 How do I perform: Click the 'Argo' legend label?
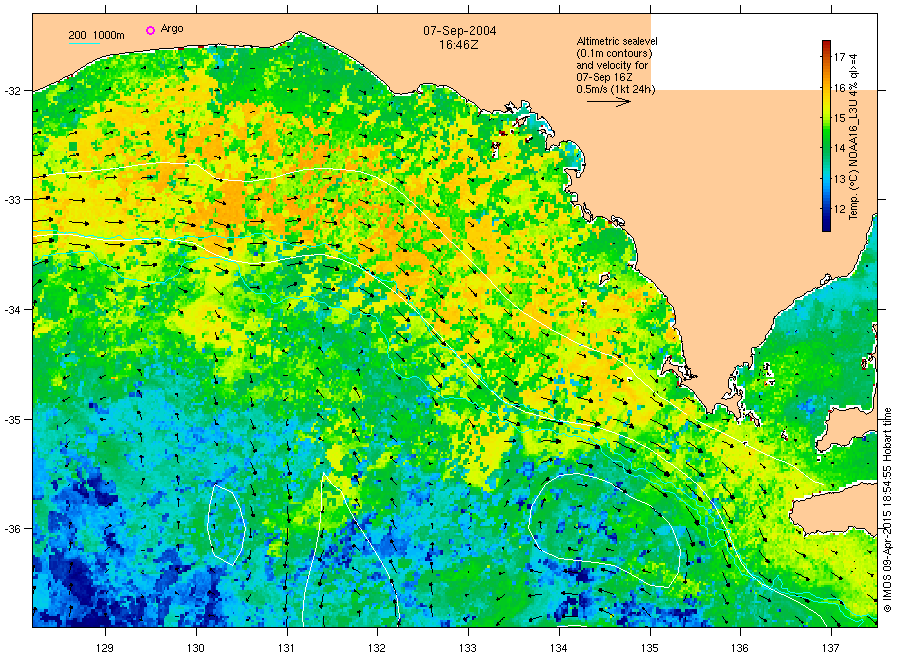click(172, 29)
